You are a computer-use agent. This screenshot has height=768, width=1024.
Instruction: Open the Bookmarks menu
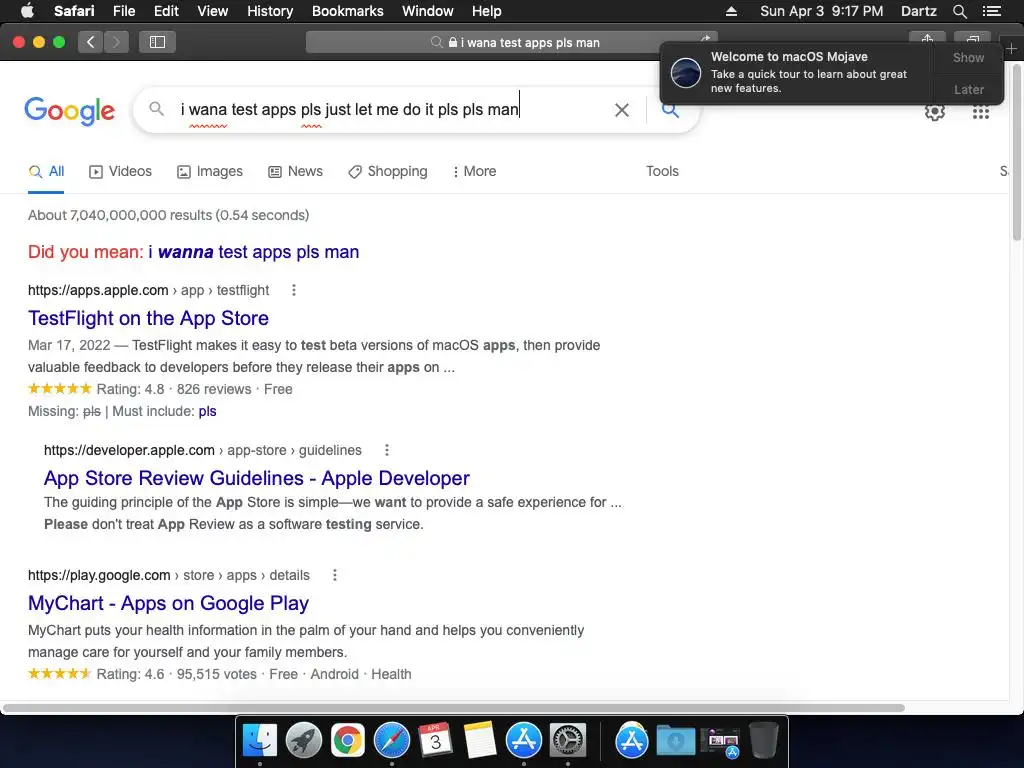click(x=347, y=11)
